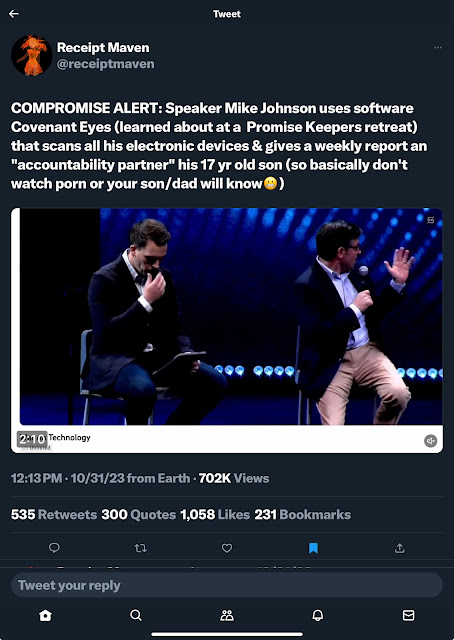Open the Search tab magnifier
The width and height of the screenshot is (454, 640).
[x=136, y=615]
